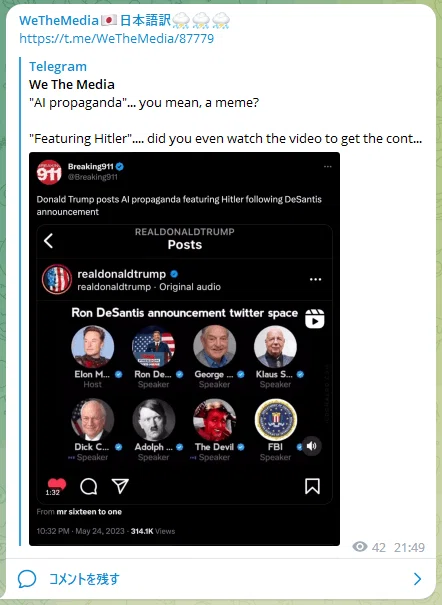Toggle the bookmark save icon
442x605 pixels.
click(312, 486)
